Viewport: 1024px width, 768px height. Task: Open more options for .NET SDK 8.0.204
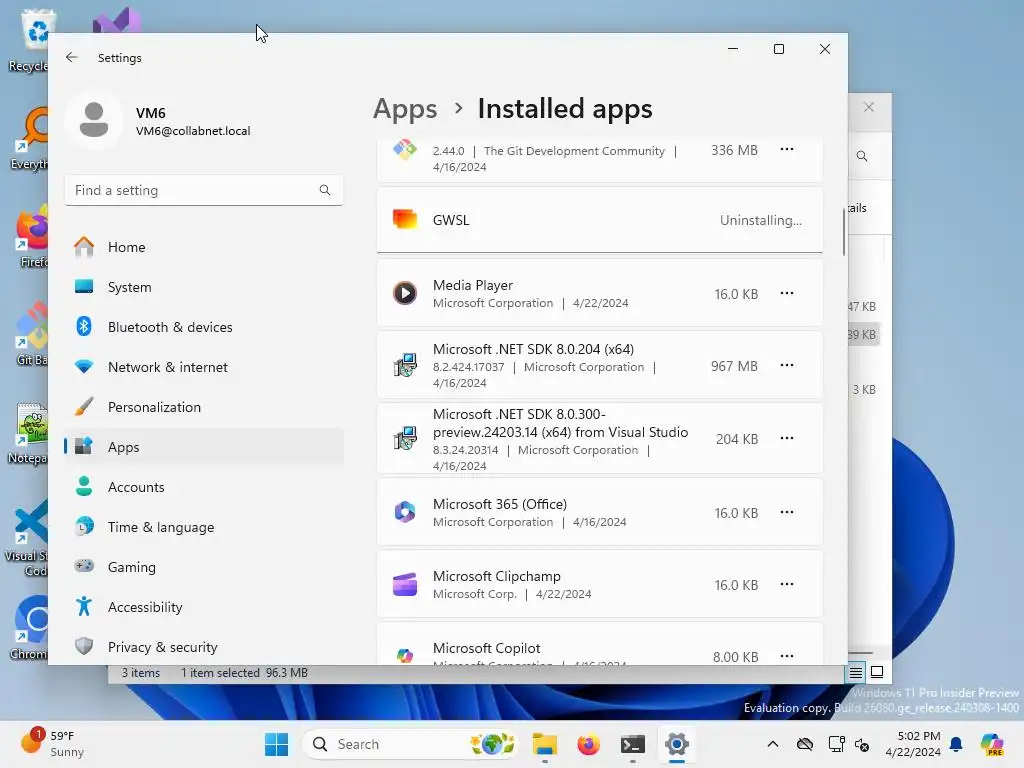(x=787, y=365)
